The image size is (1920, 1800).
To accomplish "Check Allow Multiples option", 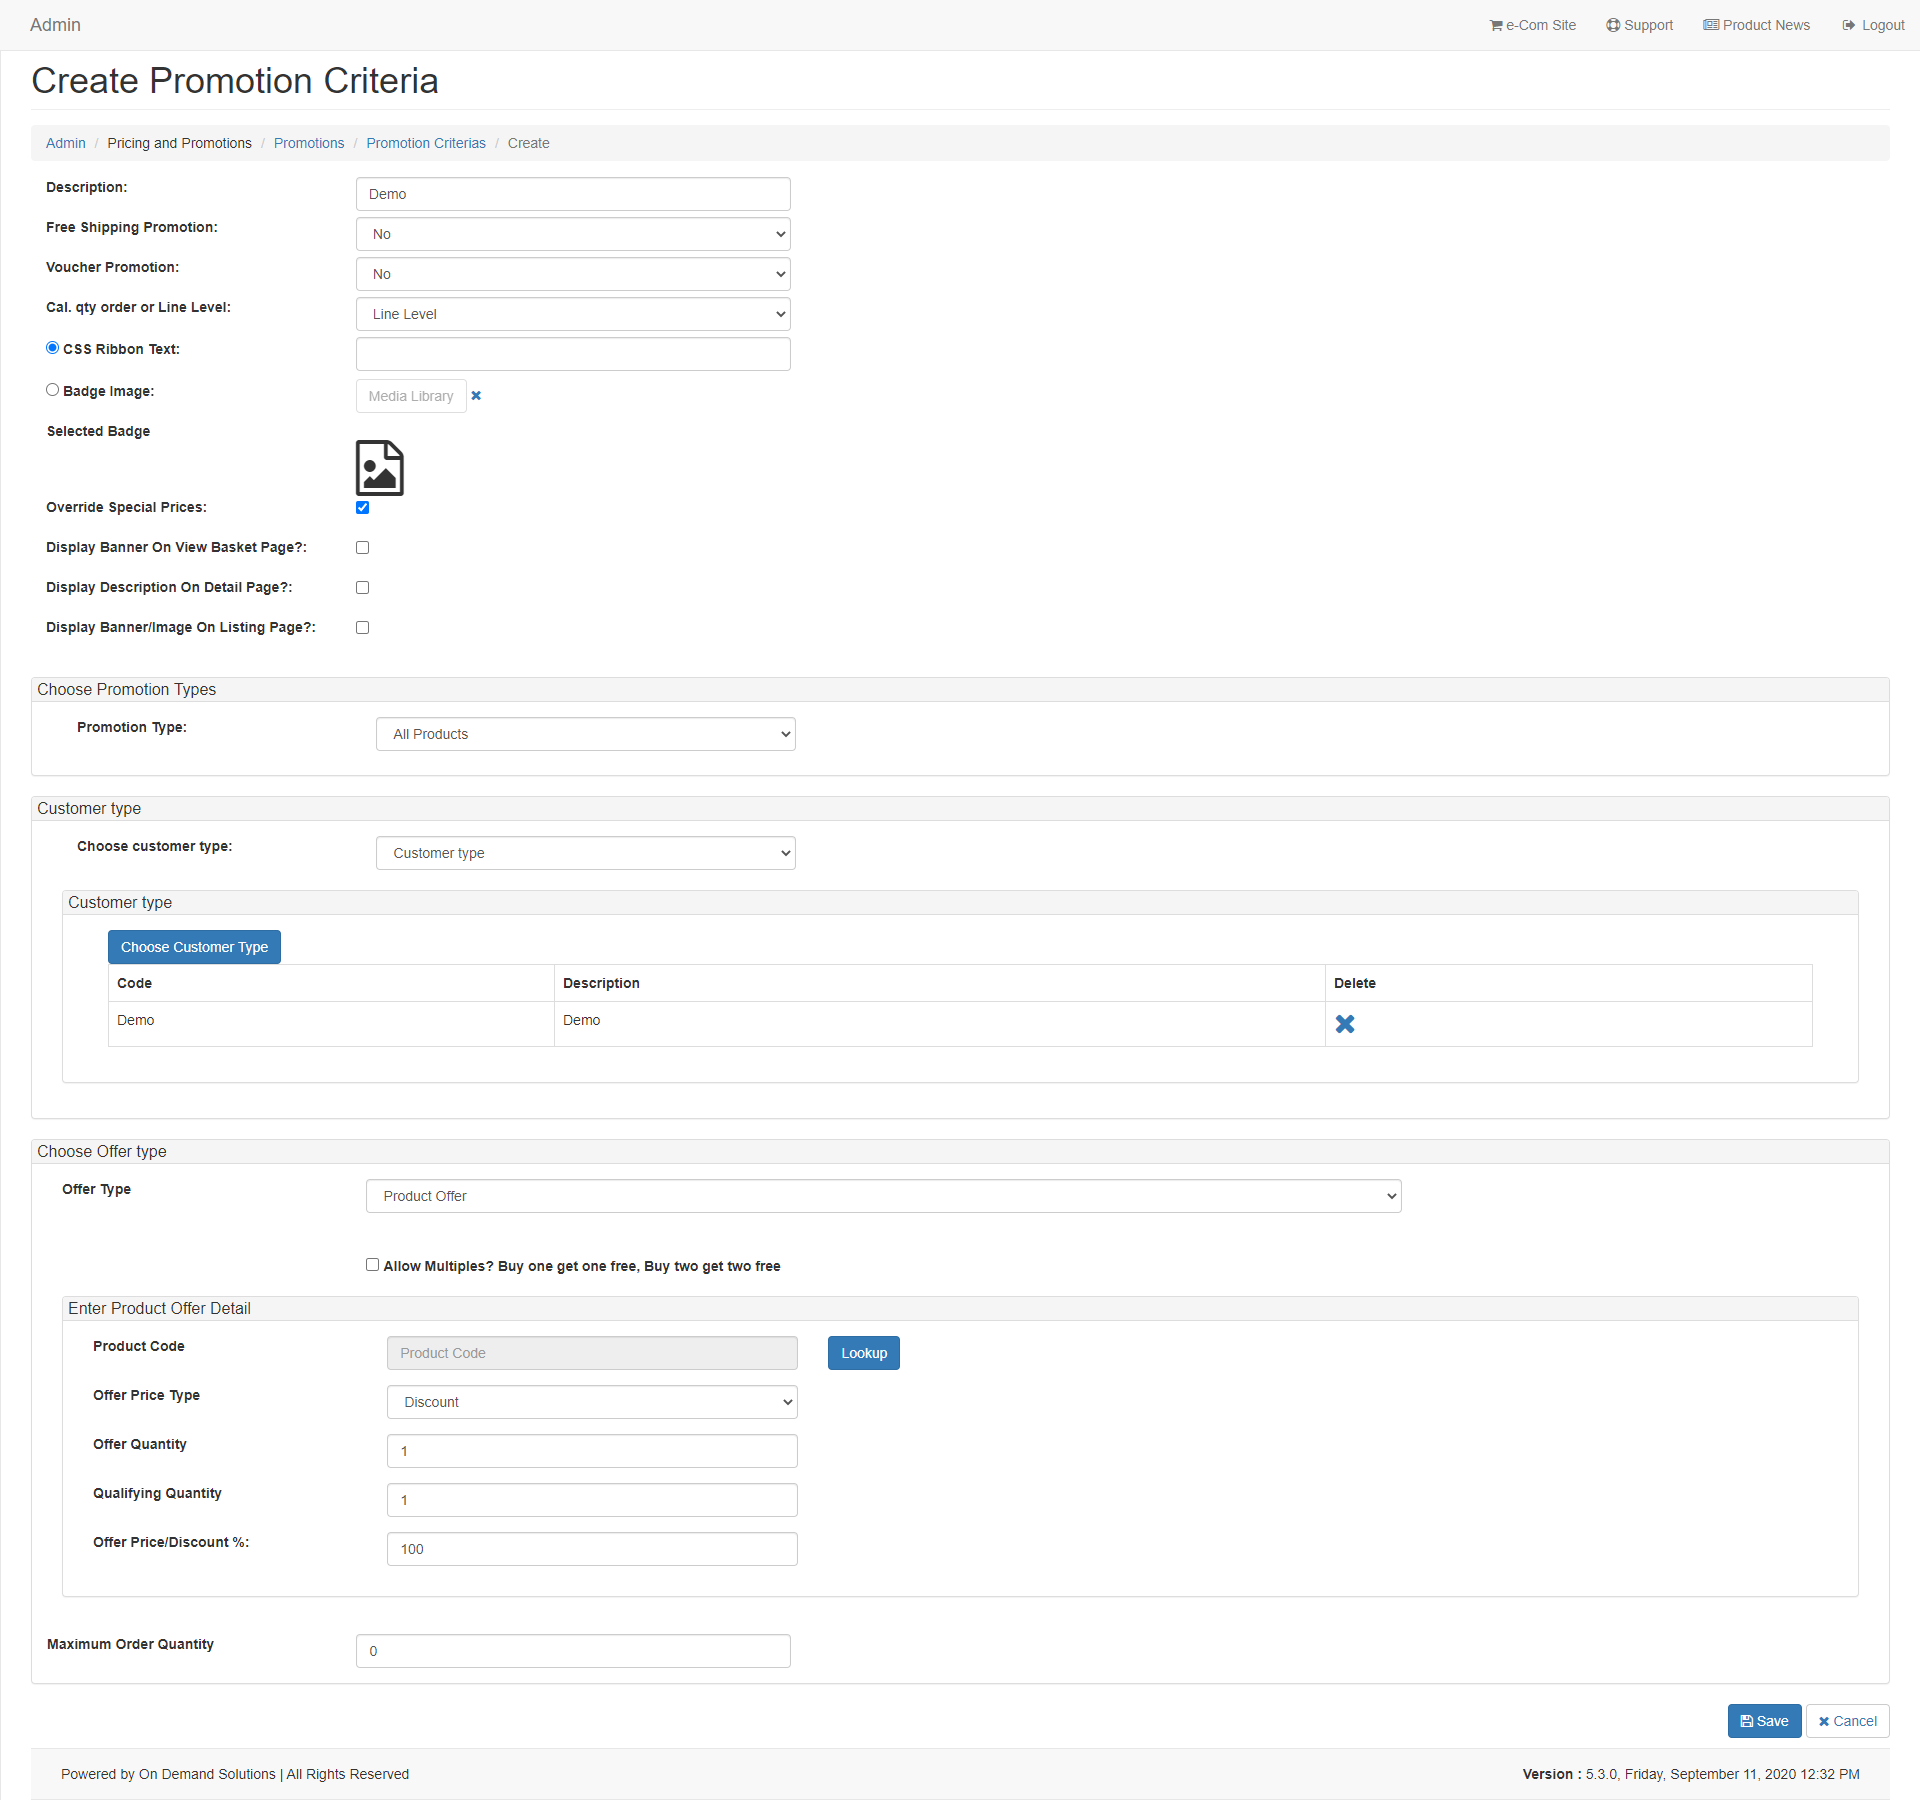I will tap(372, 1265).
